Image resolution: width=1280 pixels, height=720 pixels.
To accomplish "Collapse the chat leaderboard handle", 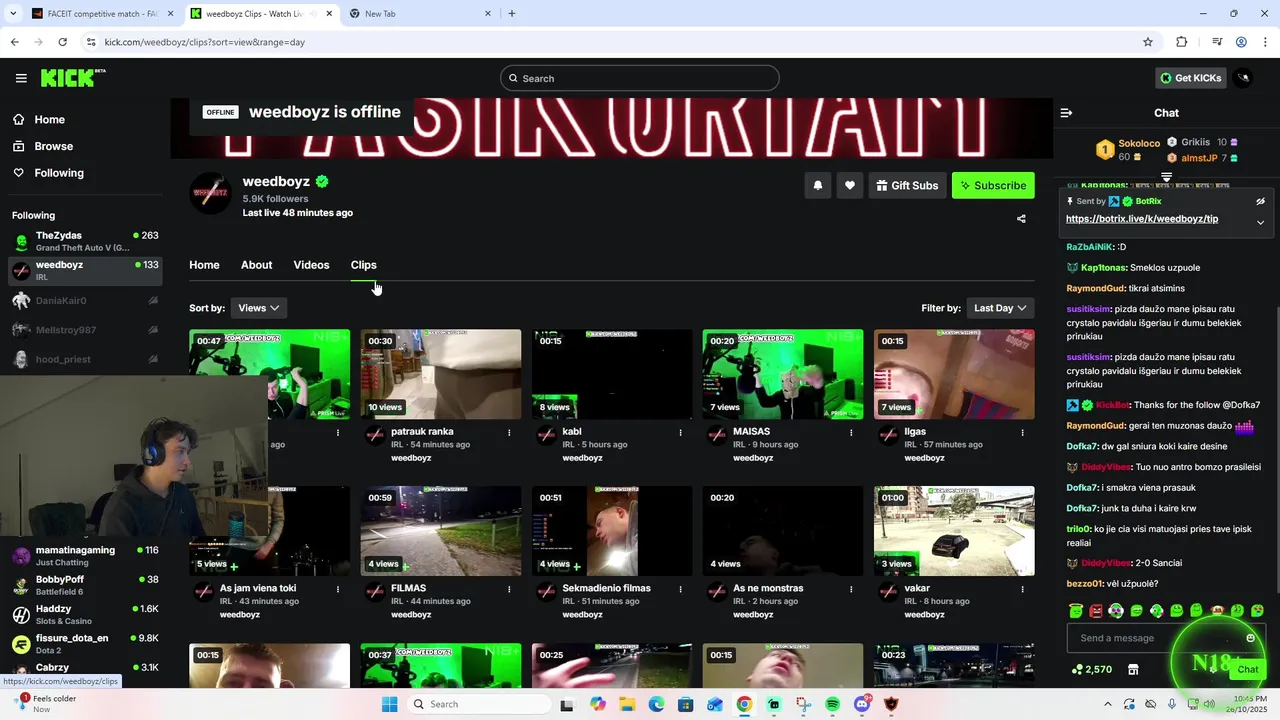I will 1166,177.
